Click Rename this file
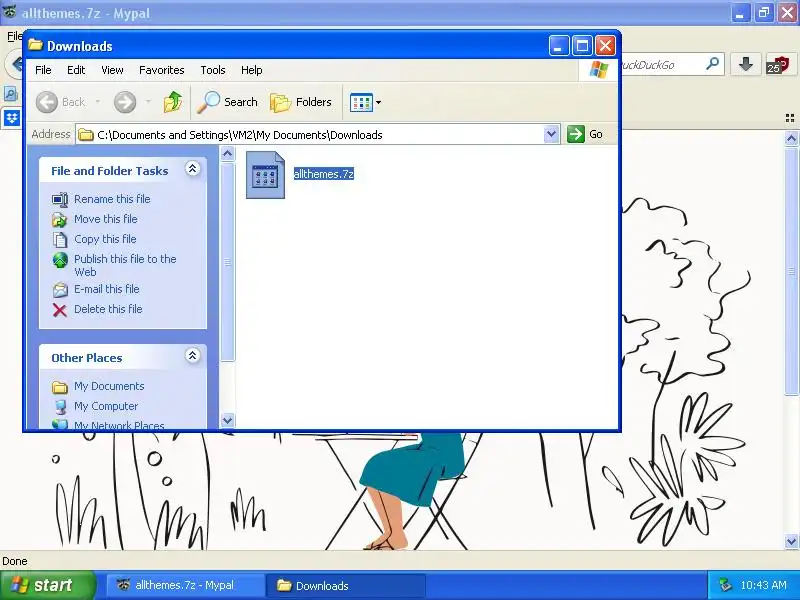 click(112, 199)
